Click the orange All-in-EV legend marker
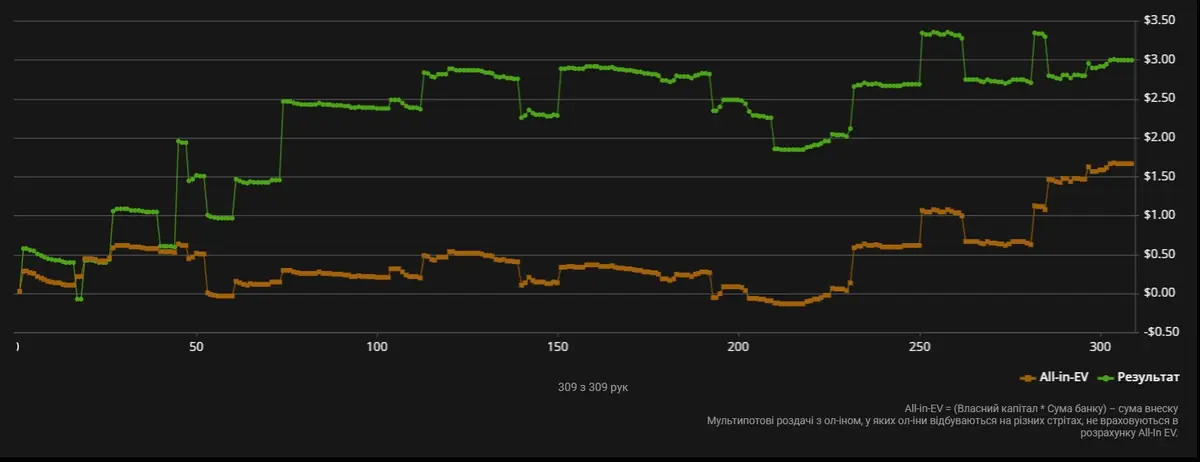Image resolution: width=1200 pixels, height=462 pixels. (x=1027, y=378)
